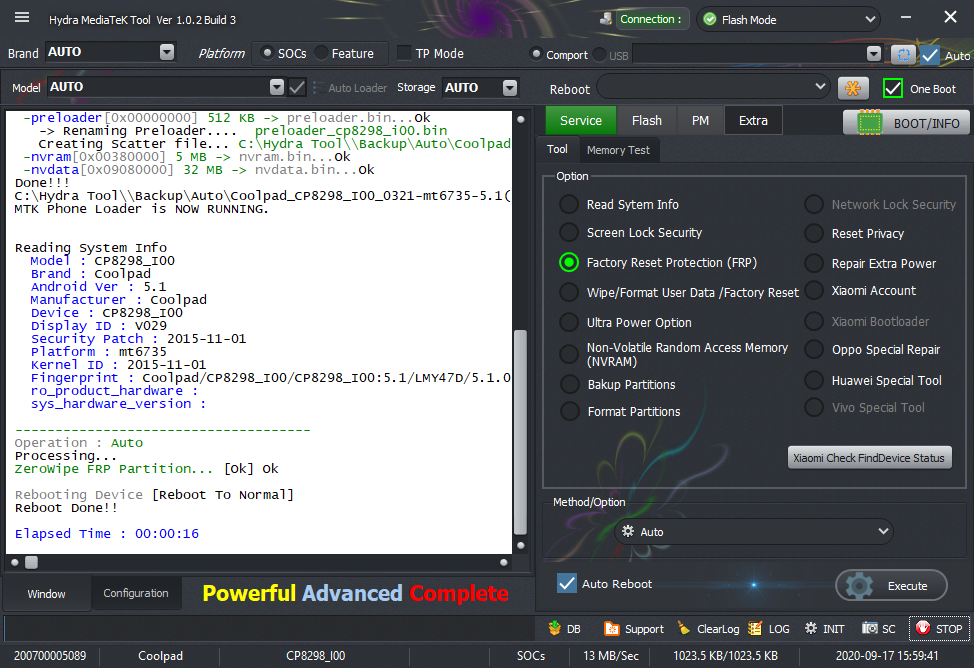Expand the Storage AUTO dropdown
The width and height of the screenshot is (974, 668).
coord(510,88)
